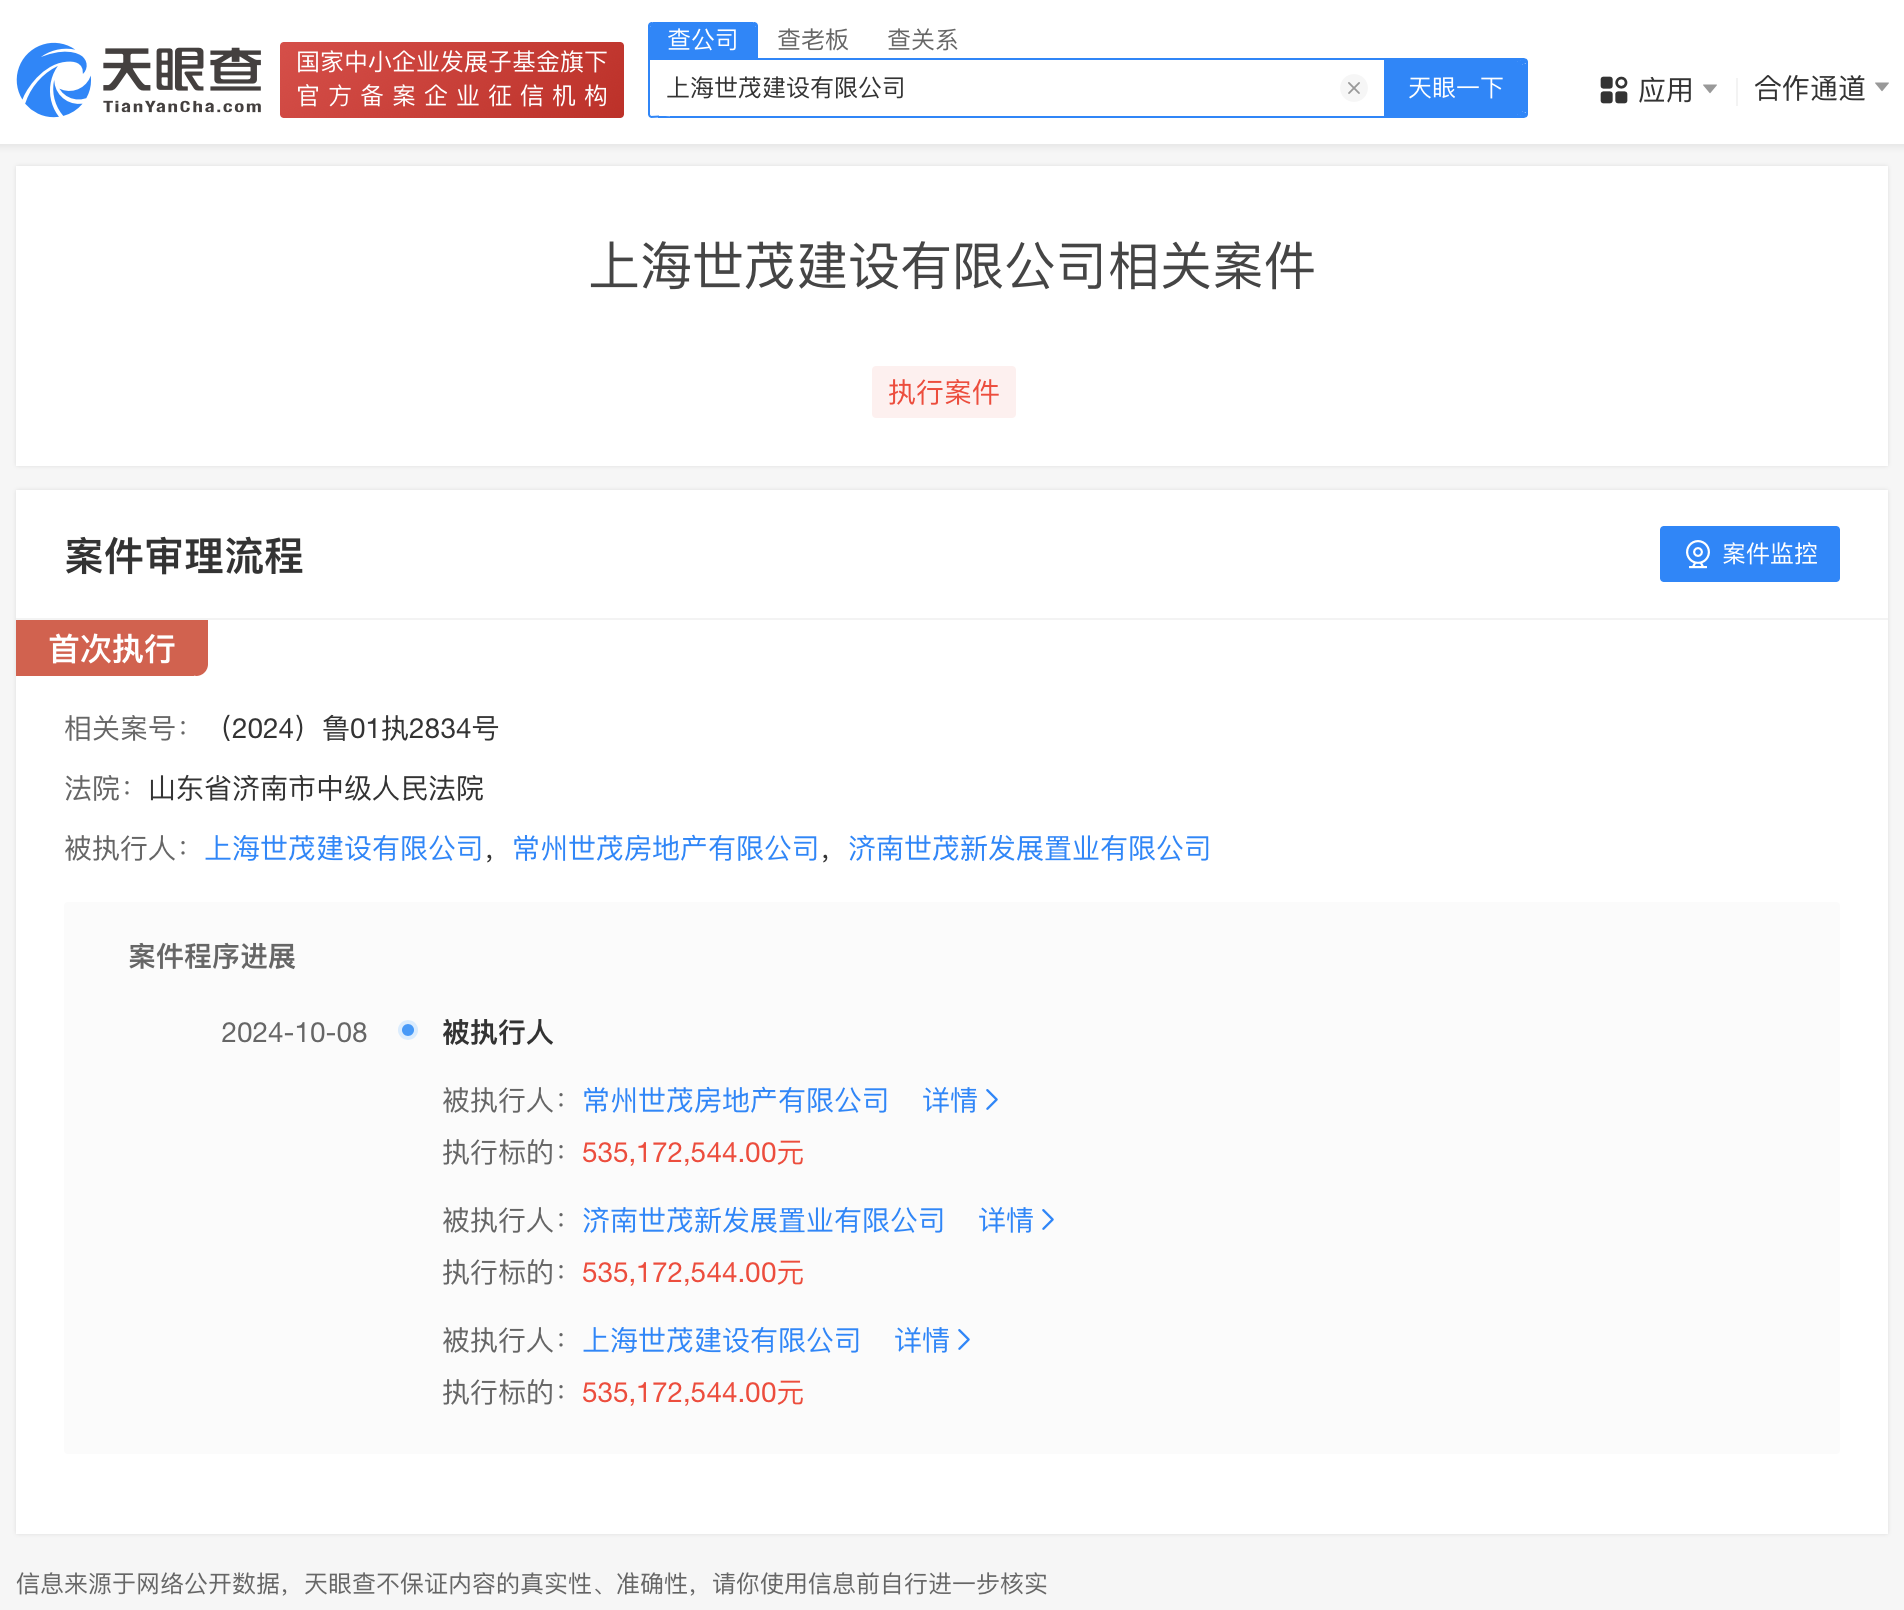Click the TianYanCha logo
Image resolution: width=1904 pixels, height=1610 pixels.
coord(140,80)
